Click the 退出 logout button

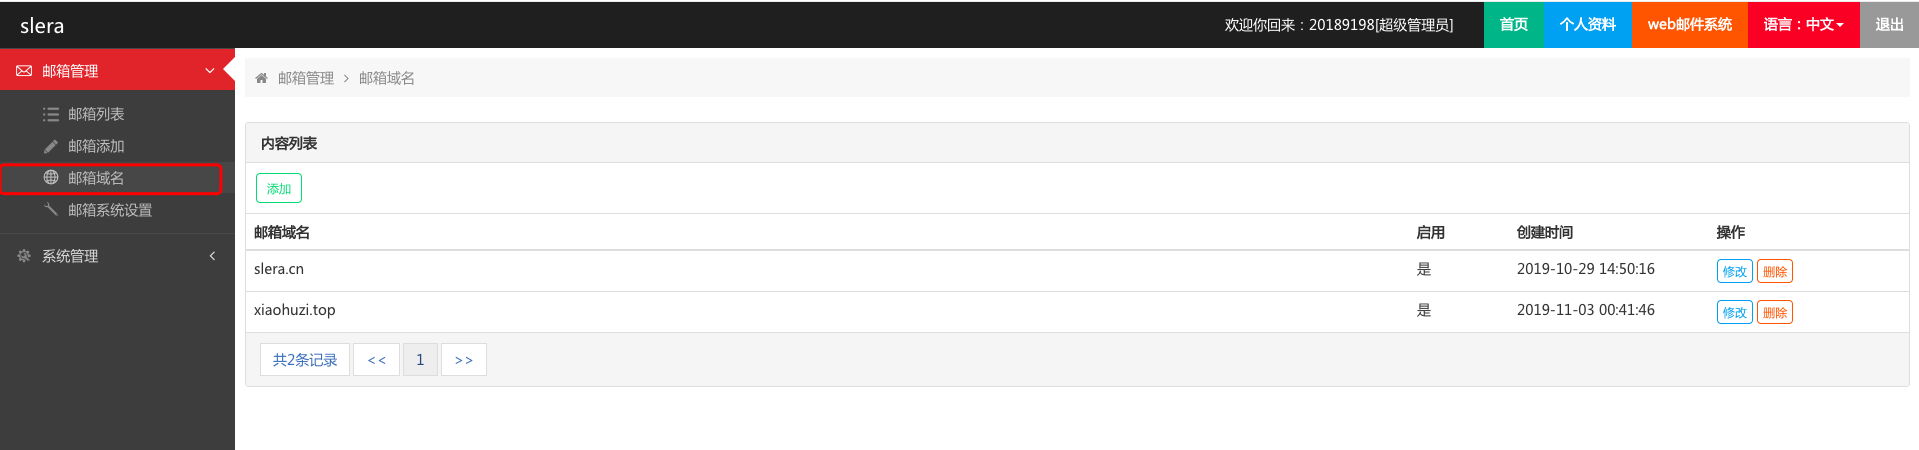(x=1888, y=24)
